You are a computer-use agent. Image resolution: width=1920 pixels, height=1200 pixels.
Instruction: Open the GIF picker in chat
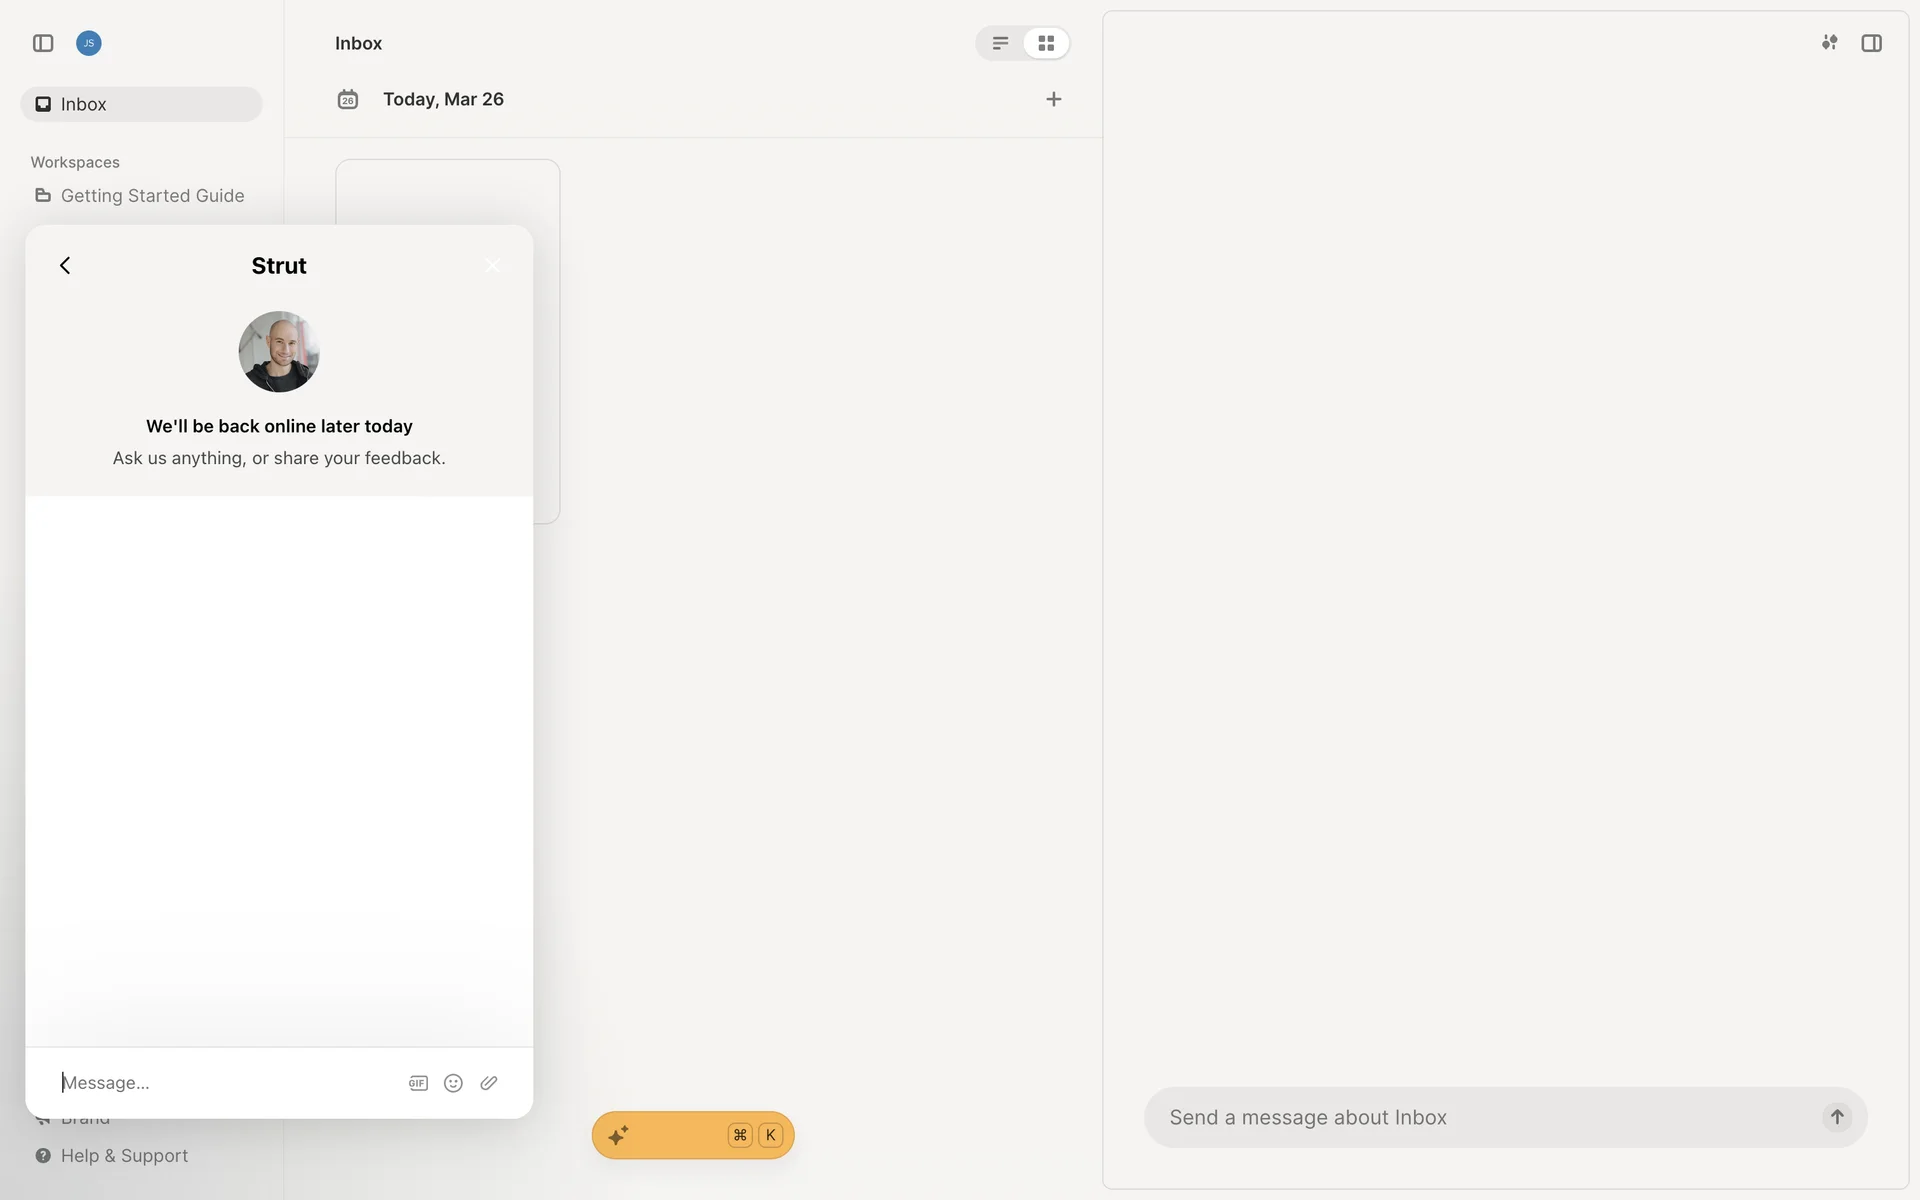click(x=418, y=1083)
